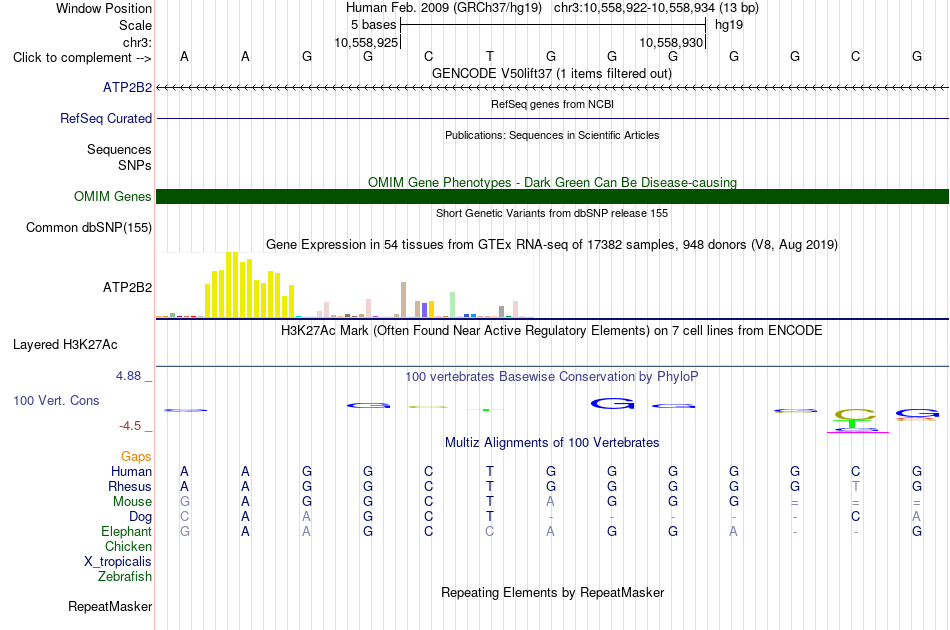
Task: Click the RepeatMasker track label
Action: [x=110, y=606]
